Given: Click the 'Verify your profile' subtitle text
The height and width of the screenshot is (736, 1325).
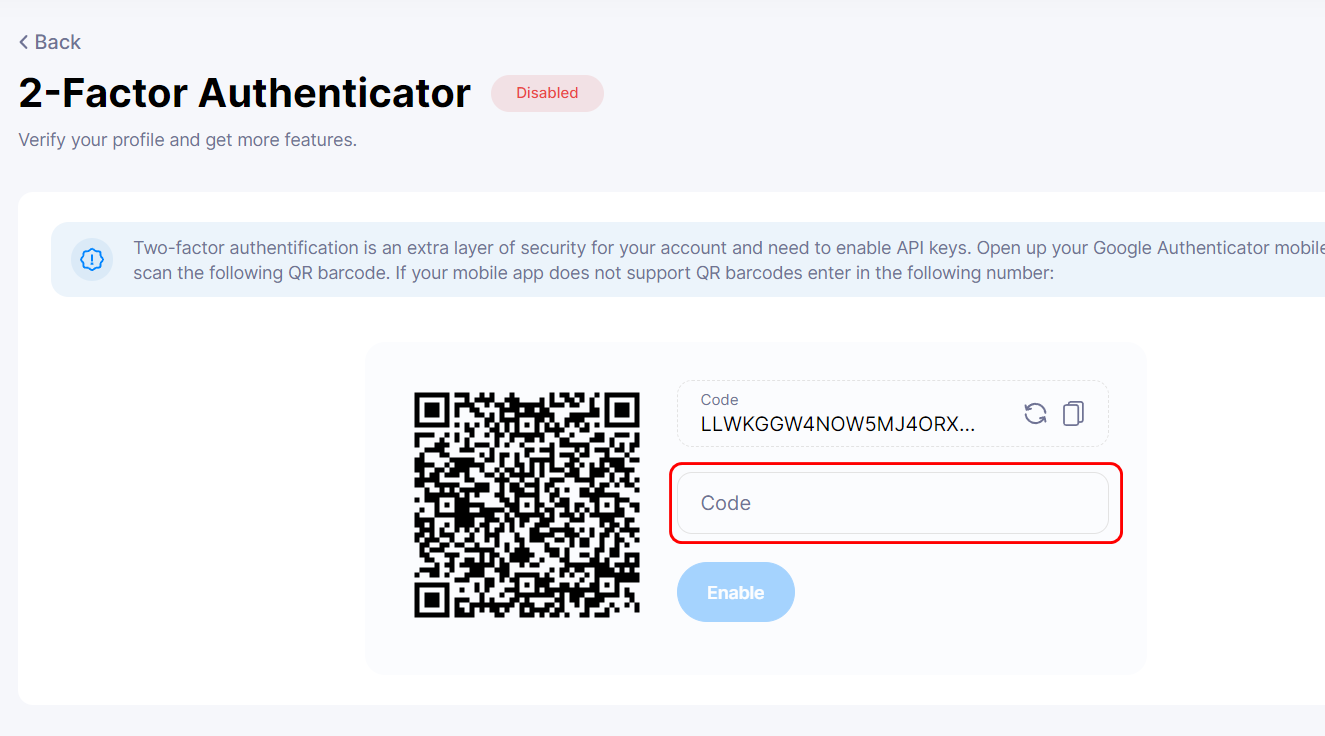Looking at the screenshot, I should coord(187,140).
